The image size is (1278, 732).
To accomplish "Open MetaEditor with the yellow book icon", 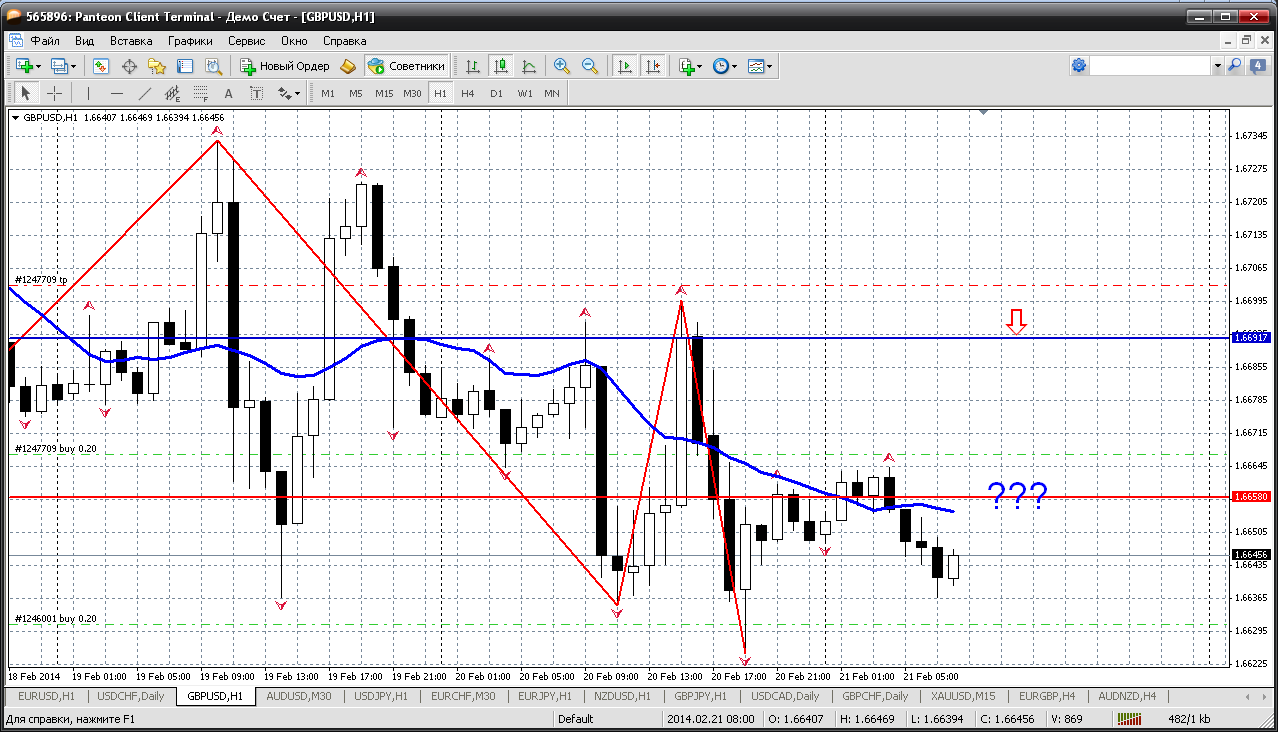I will pos(348,66).
